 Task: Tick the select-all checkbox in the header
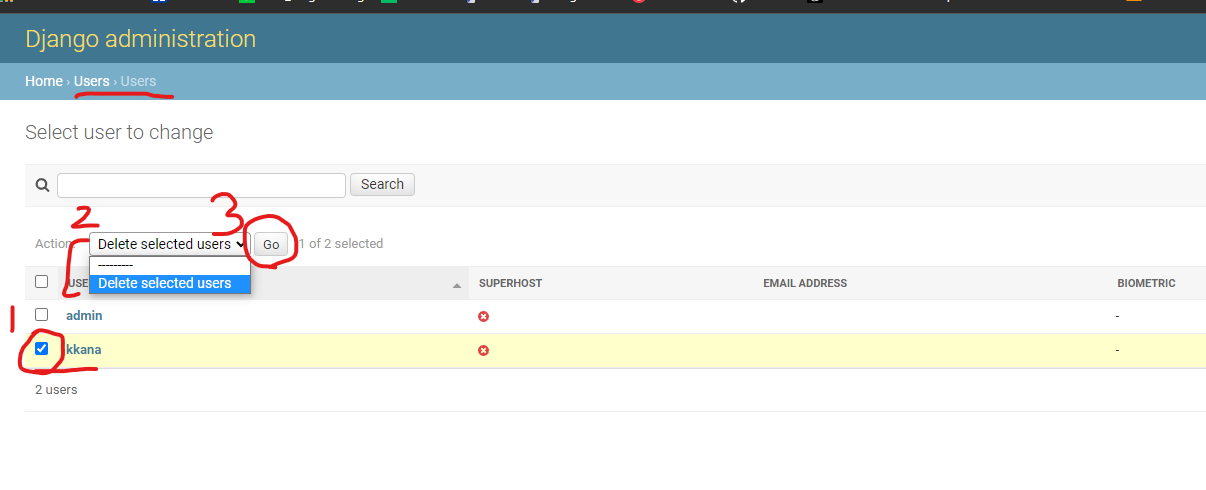pos(42,282)
